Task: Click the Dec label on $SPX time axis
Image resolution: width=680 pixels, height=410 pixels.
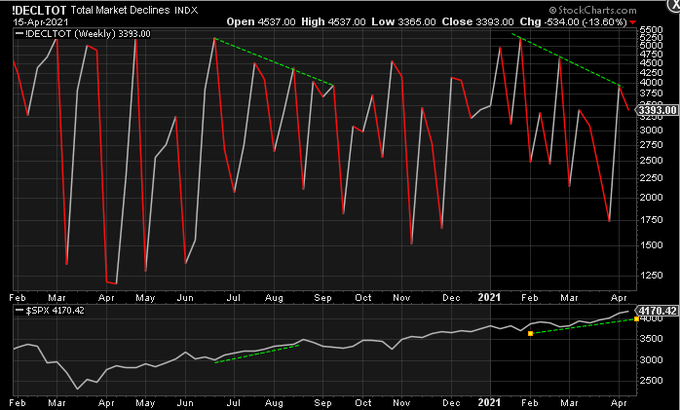Action: coord(451,403)
